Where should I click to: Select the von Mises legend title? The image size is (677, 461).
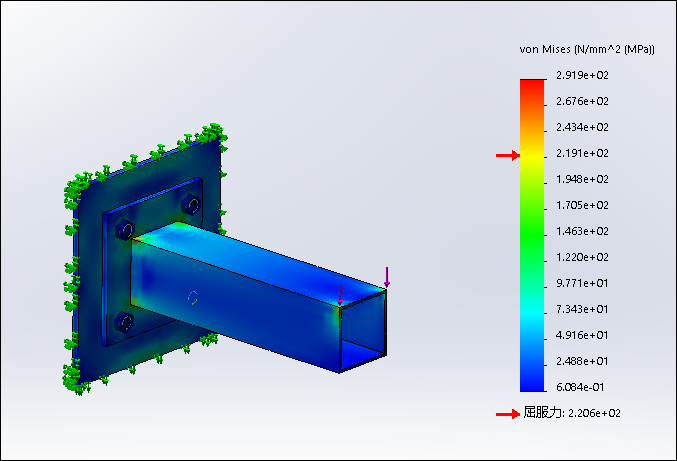[x=587, y=49]
